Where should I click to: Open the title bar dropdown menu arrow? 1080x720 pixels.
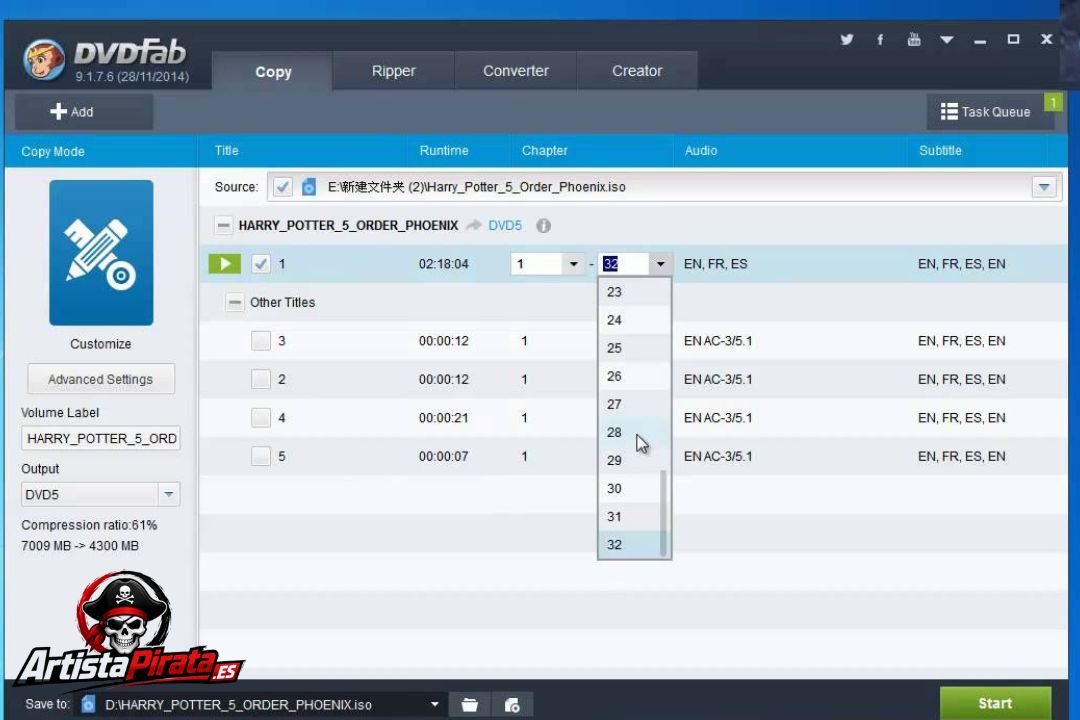(x=946, y=40)
